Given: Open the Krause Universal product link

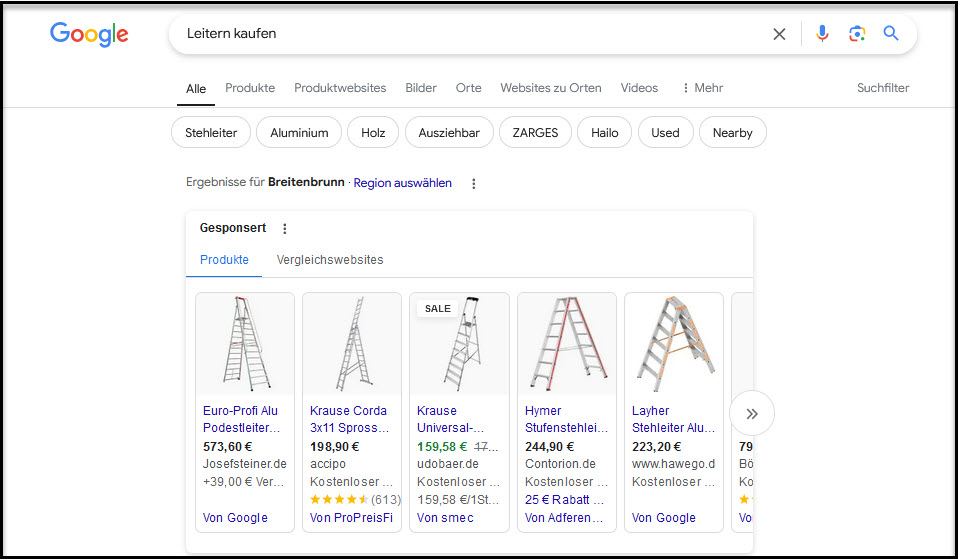Looking at the screenshot, I should click(x=450, y=419).
